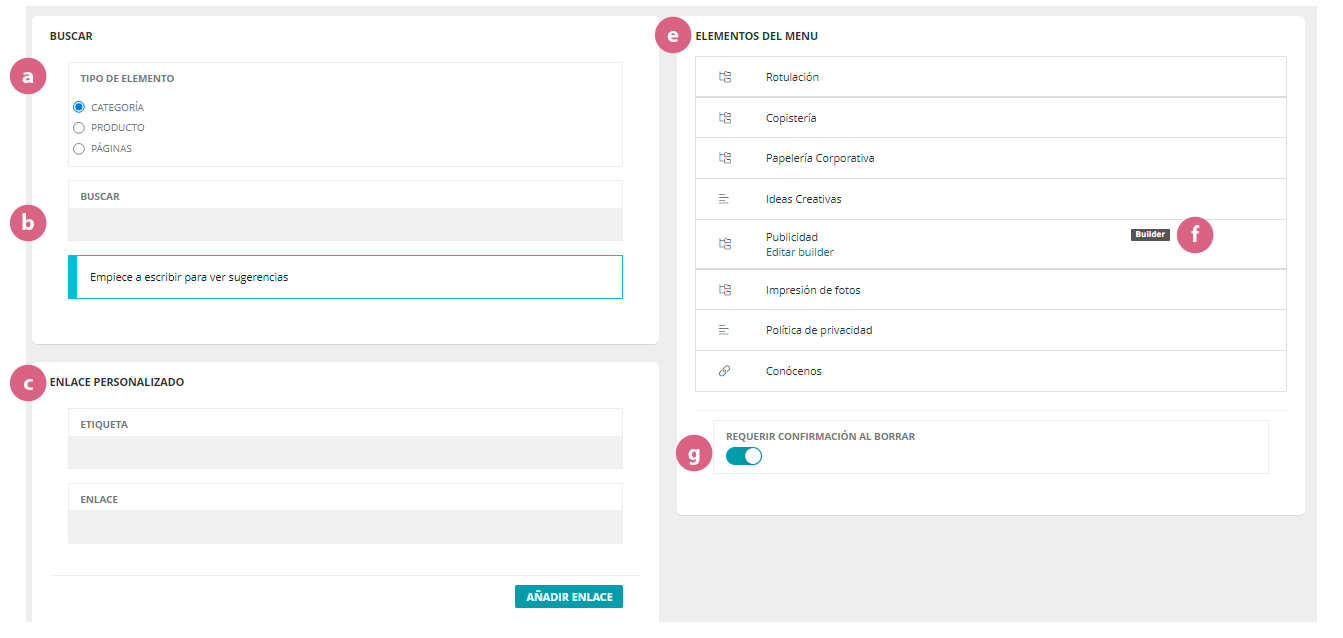Click the category icon beside Rotulación
Viewport: 1343px width, 638px height.
click(x=725, y=77)
